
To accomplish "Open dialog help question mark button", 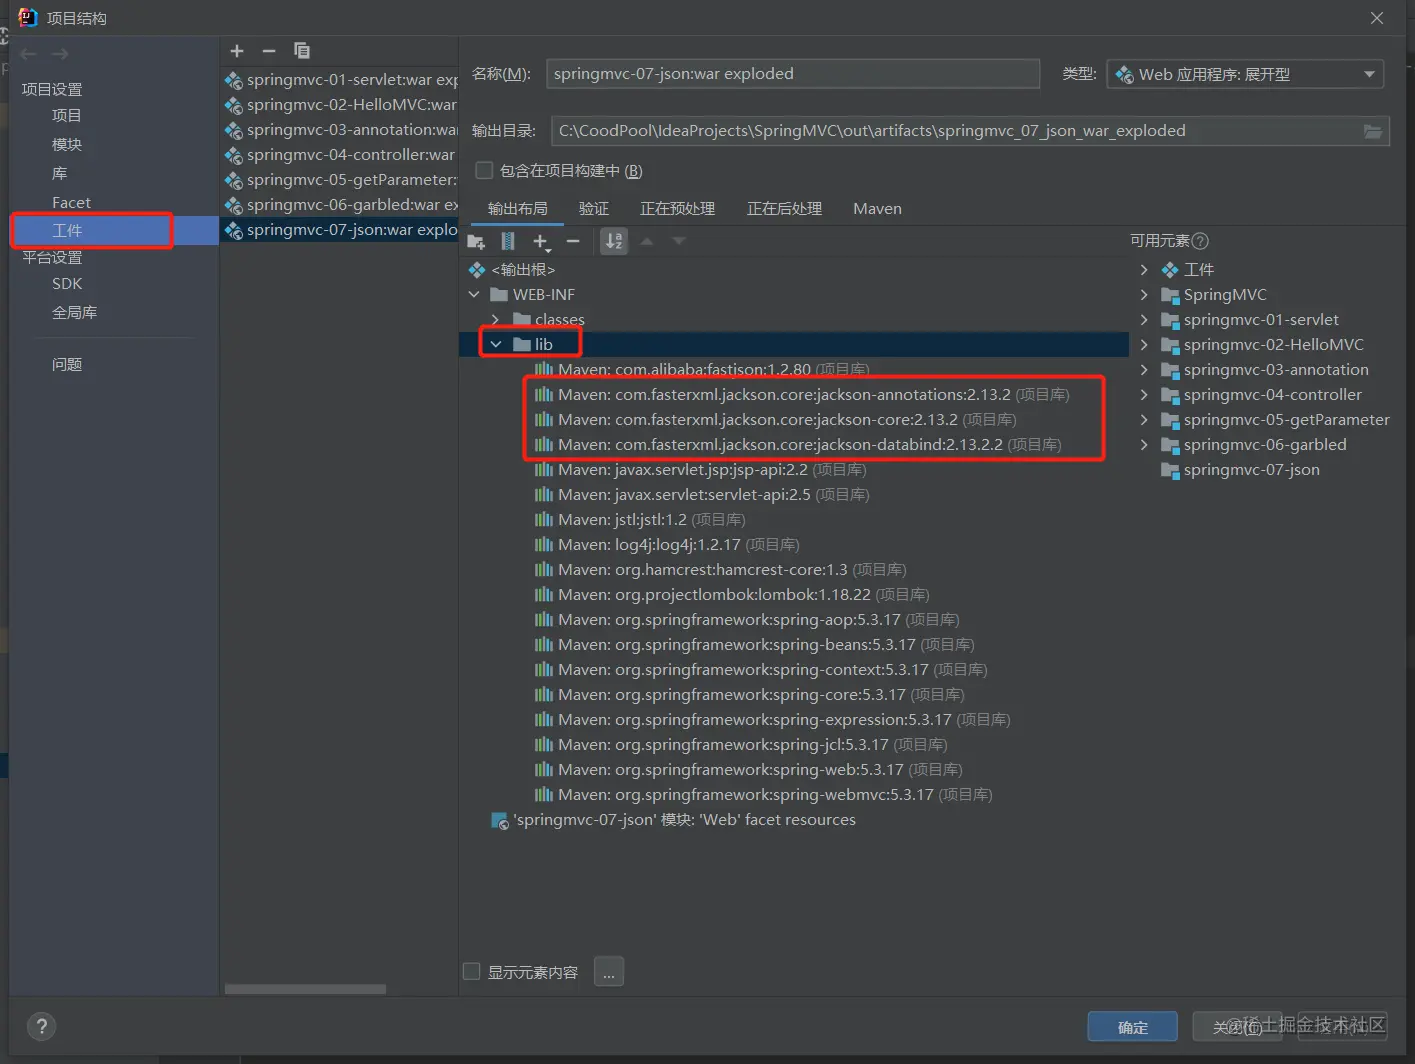I will (41, 1026).
